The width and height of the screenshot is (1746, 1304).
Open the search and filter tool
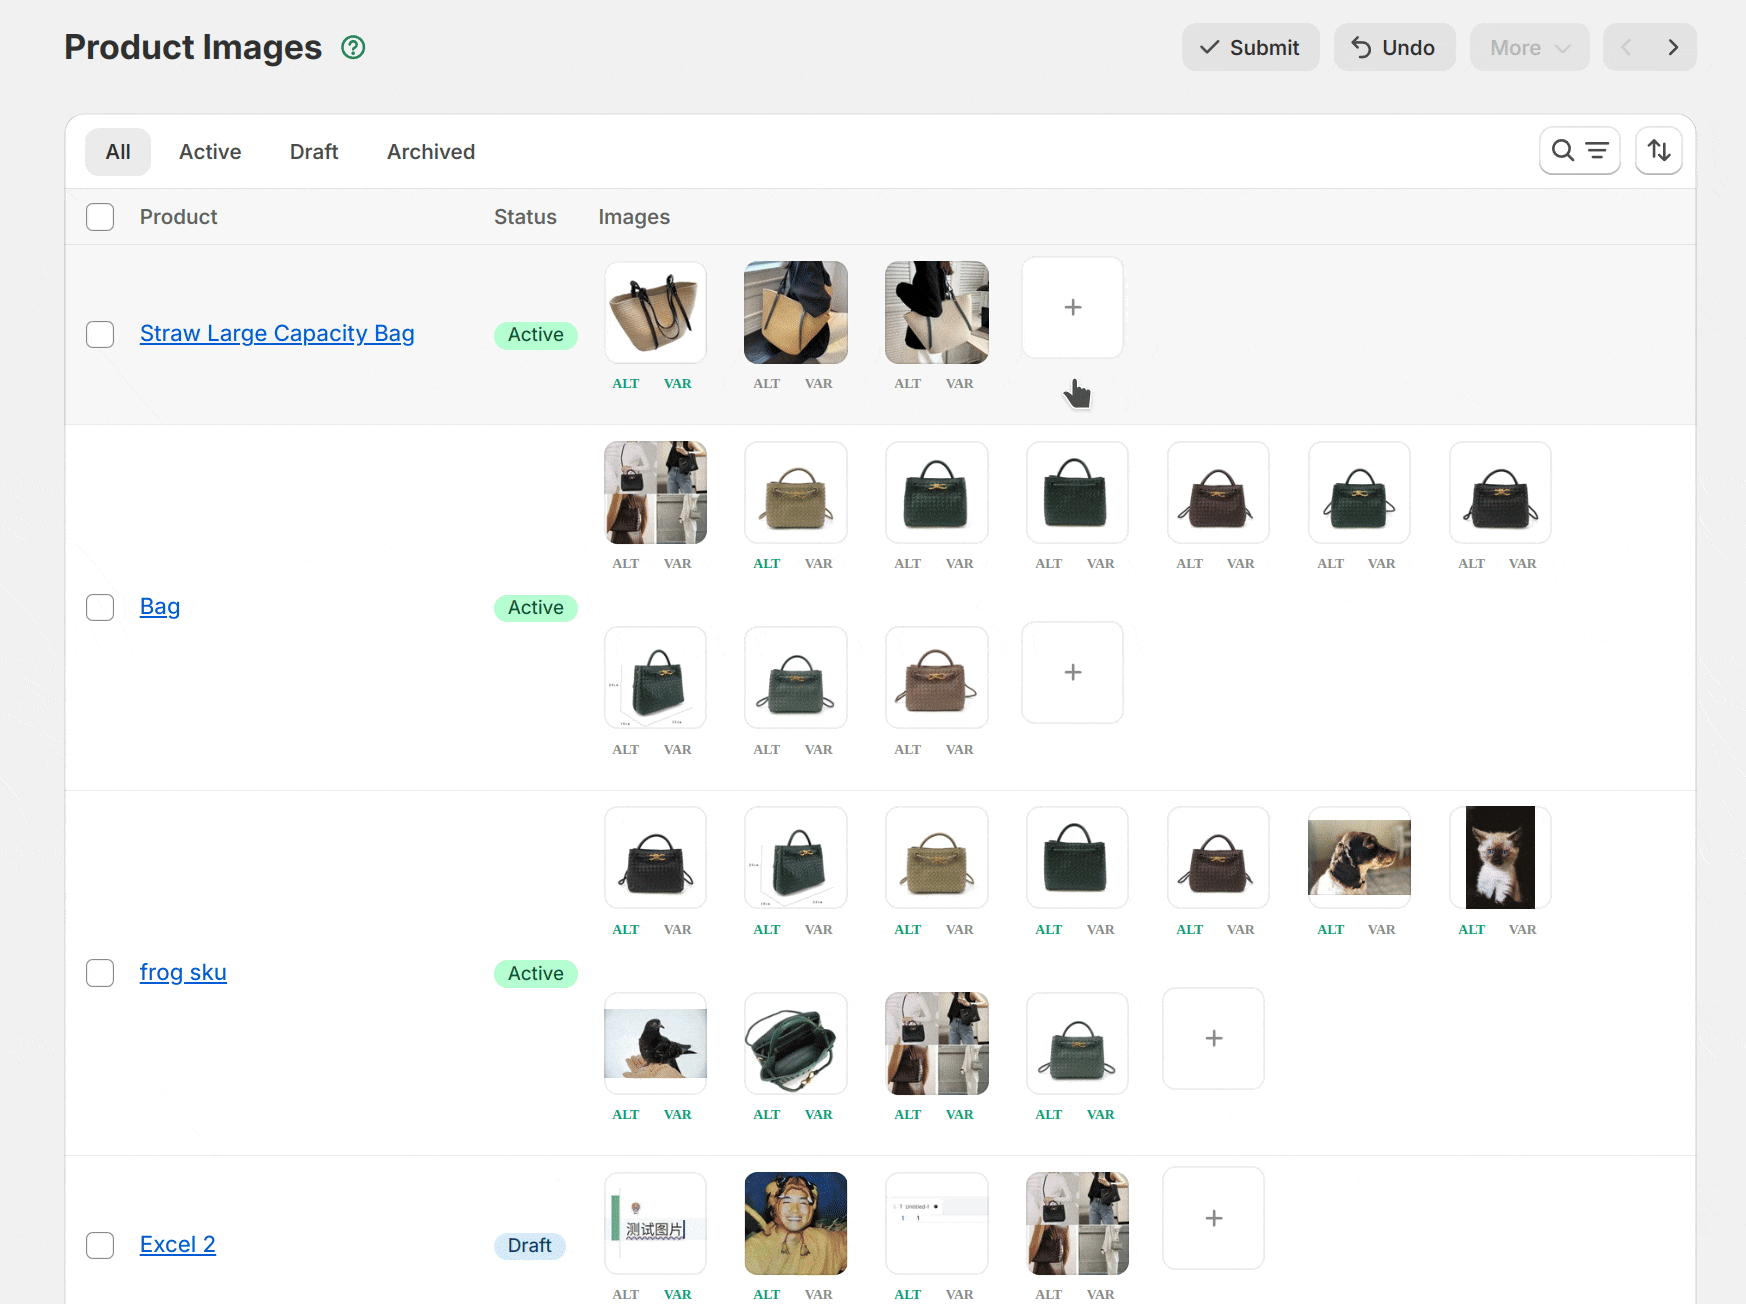coord(1579,151)
